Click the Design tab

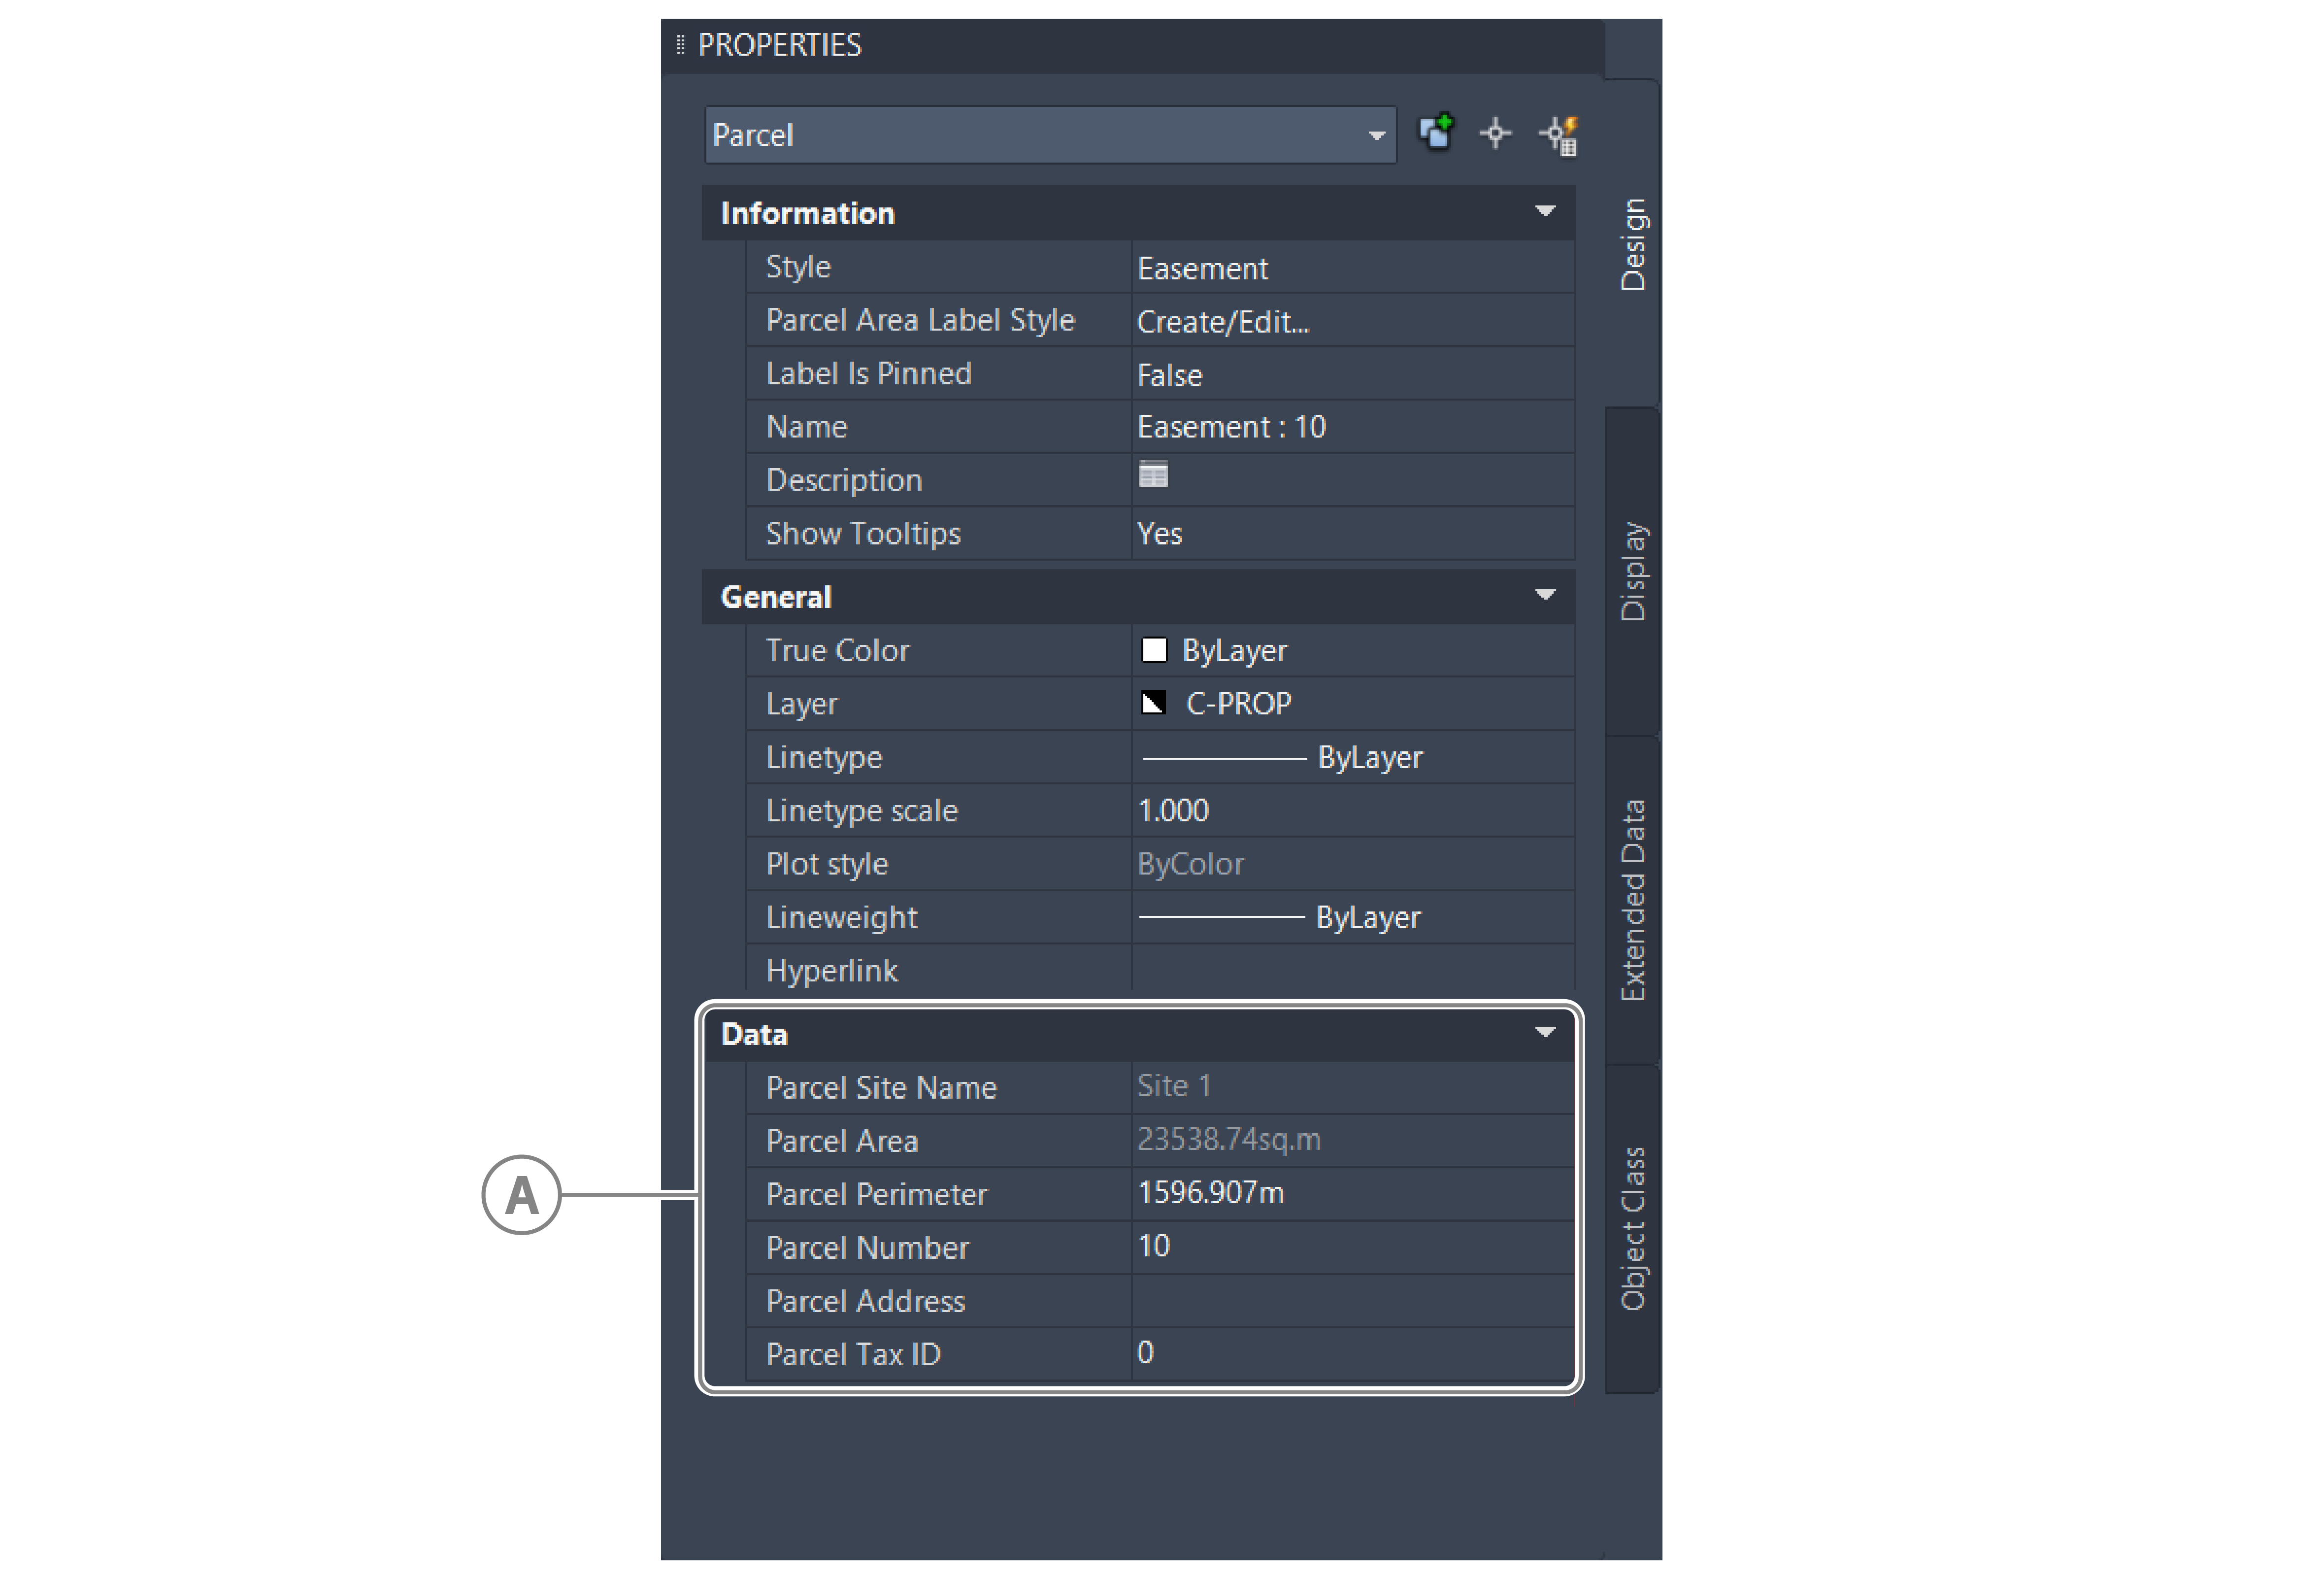click(1632, 244)
